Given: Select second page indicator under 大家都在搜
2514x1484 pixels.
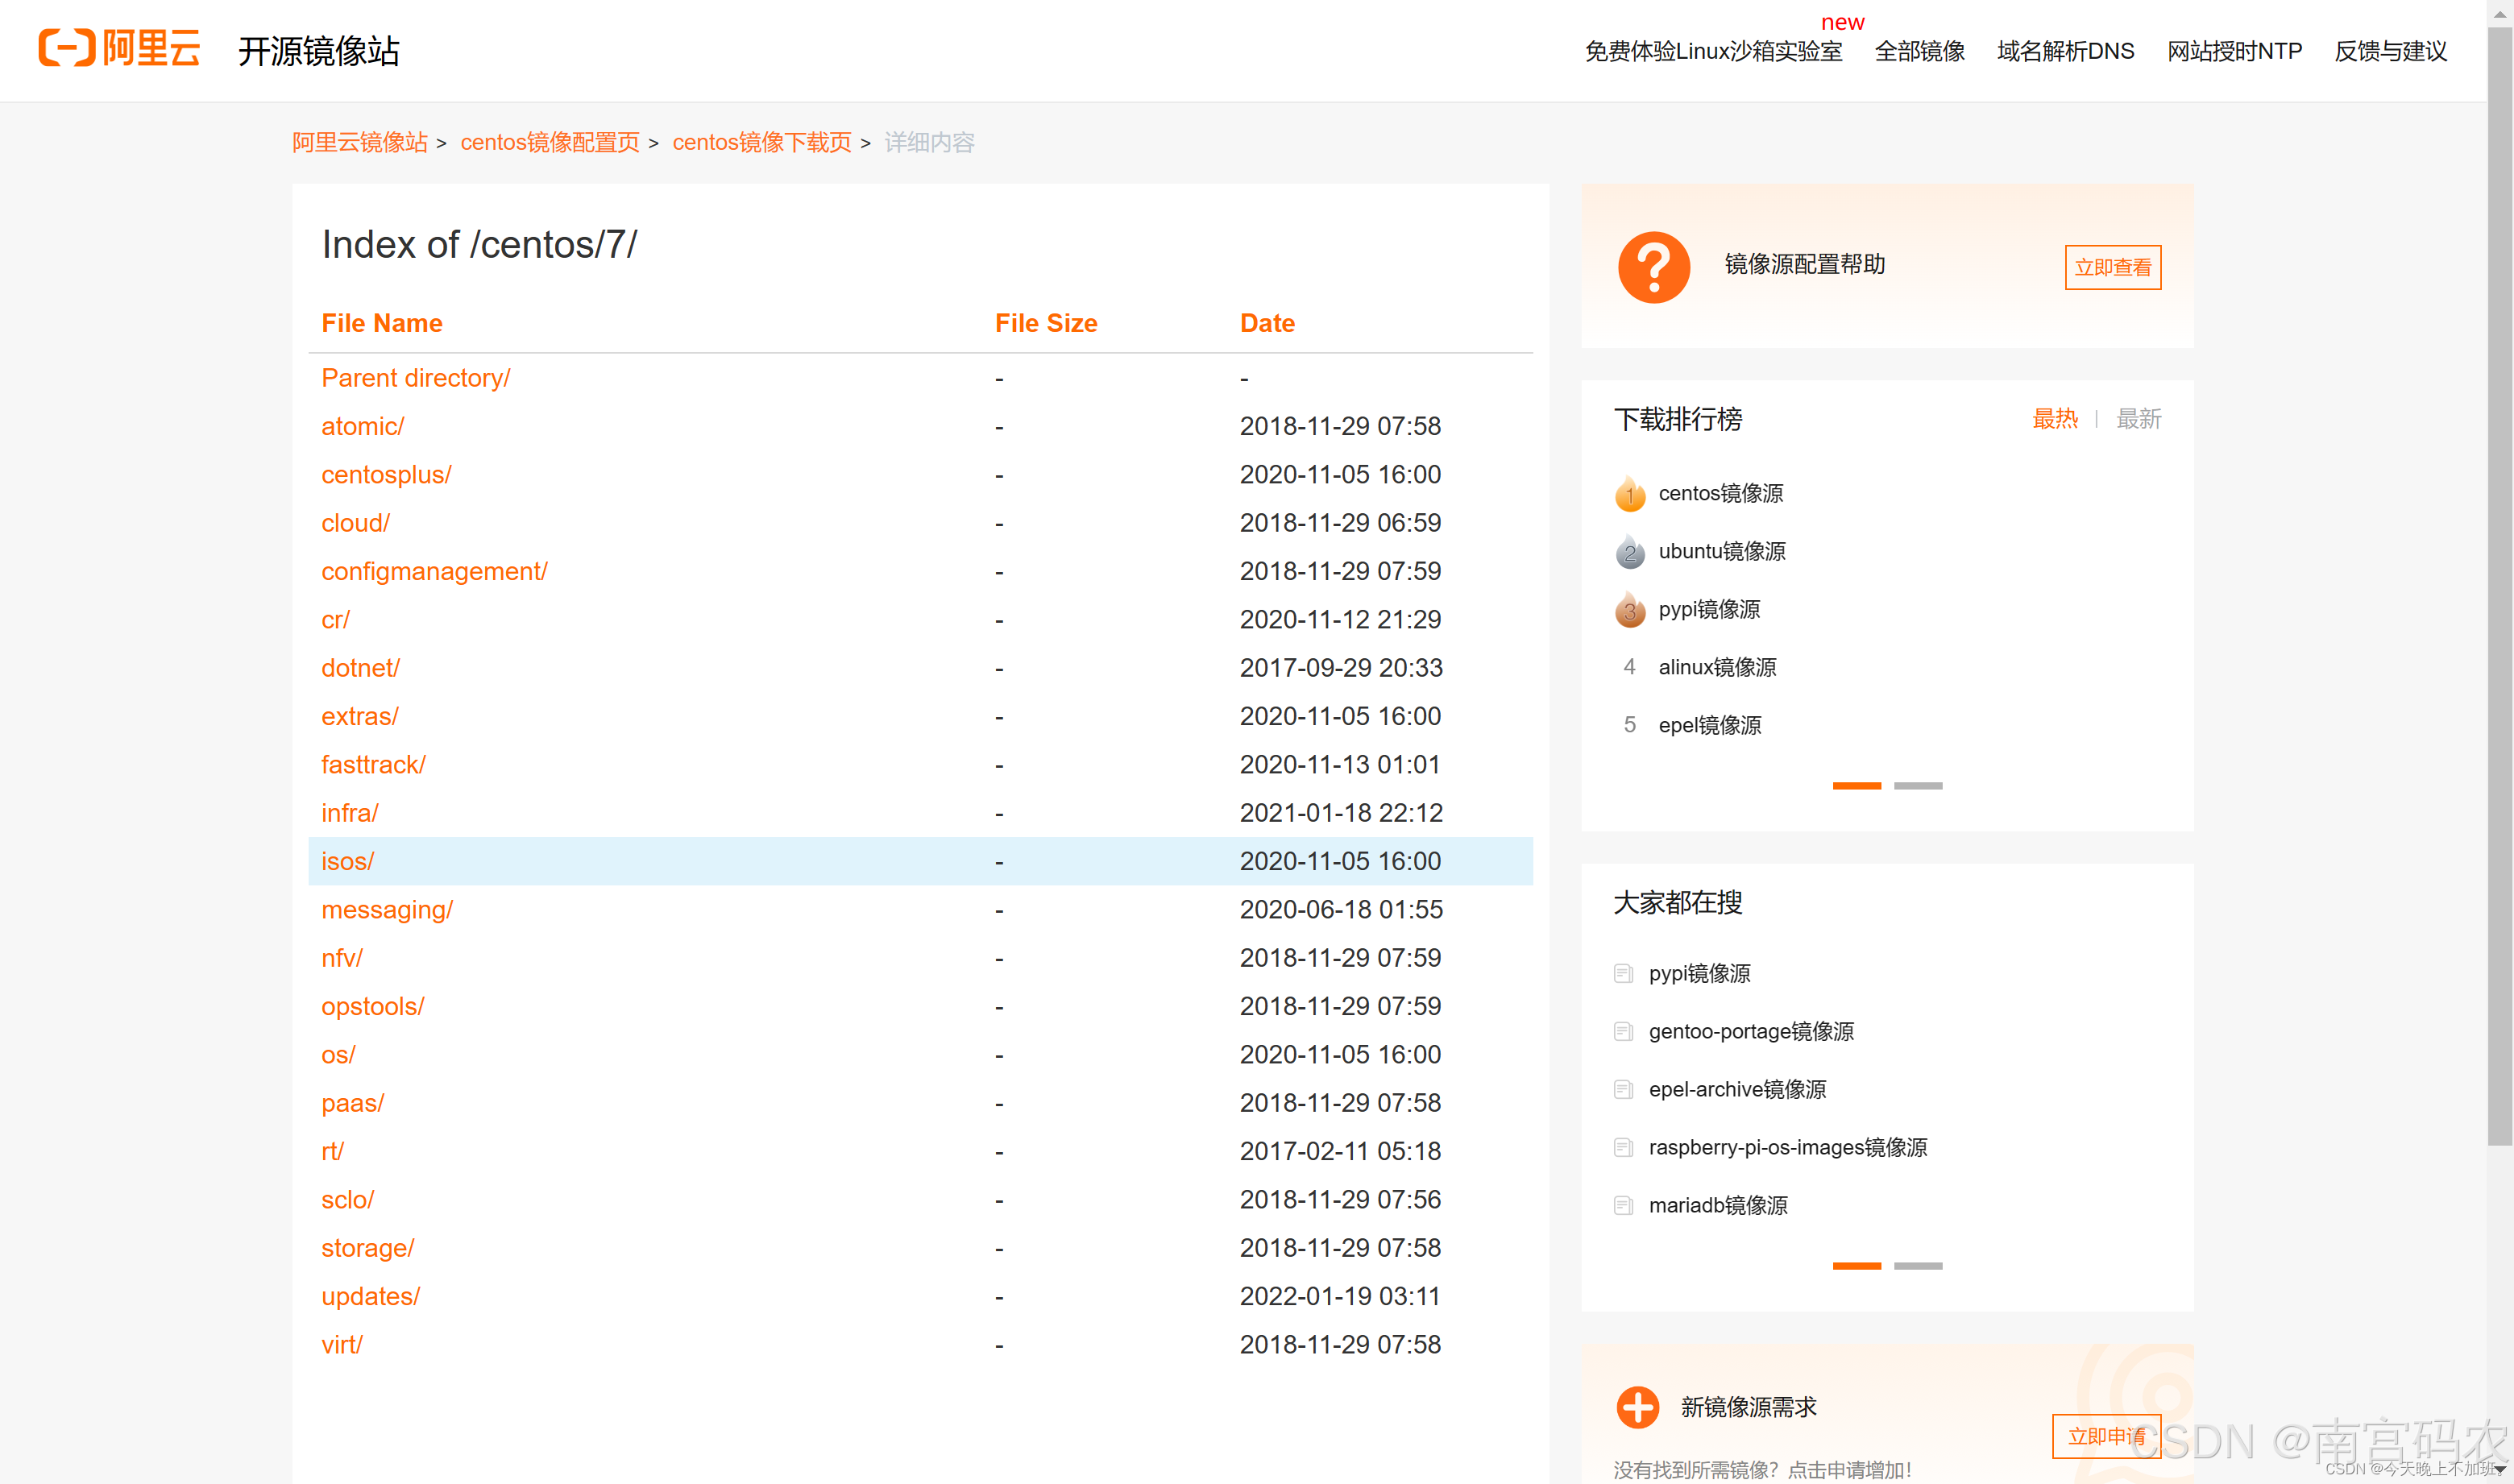Looking at the screenshot, I should point(1917,1266).
